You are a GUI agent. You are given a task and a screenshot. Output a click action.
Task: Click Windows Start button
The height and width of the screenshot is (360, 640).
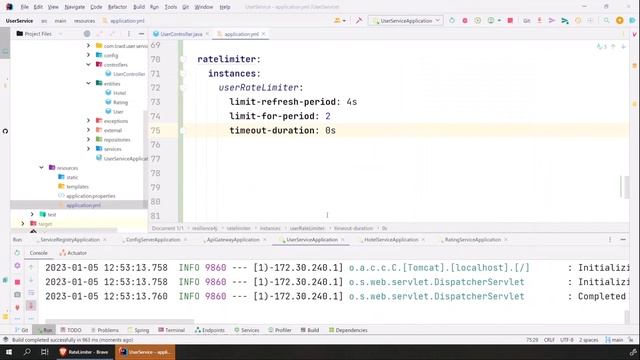[9, 352]
